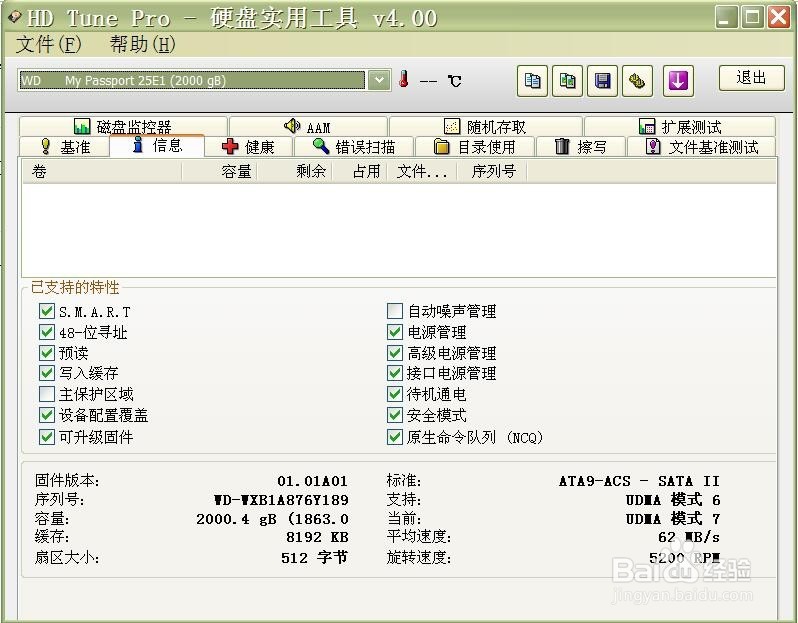This screenshot has width=798, height=623.
Task: Click supported value UDMA 模式 6
Action: (x=673, y=500)
